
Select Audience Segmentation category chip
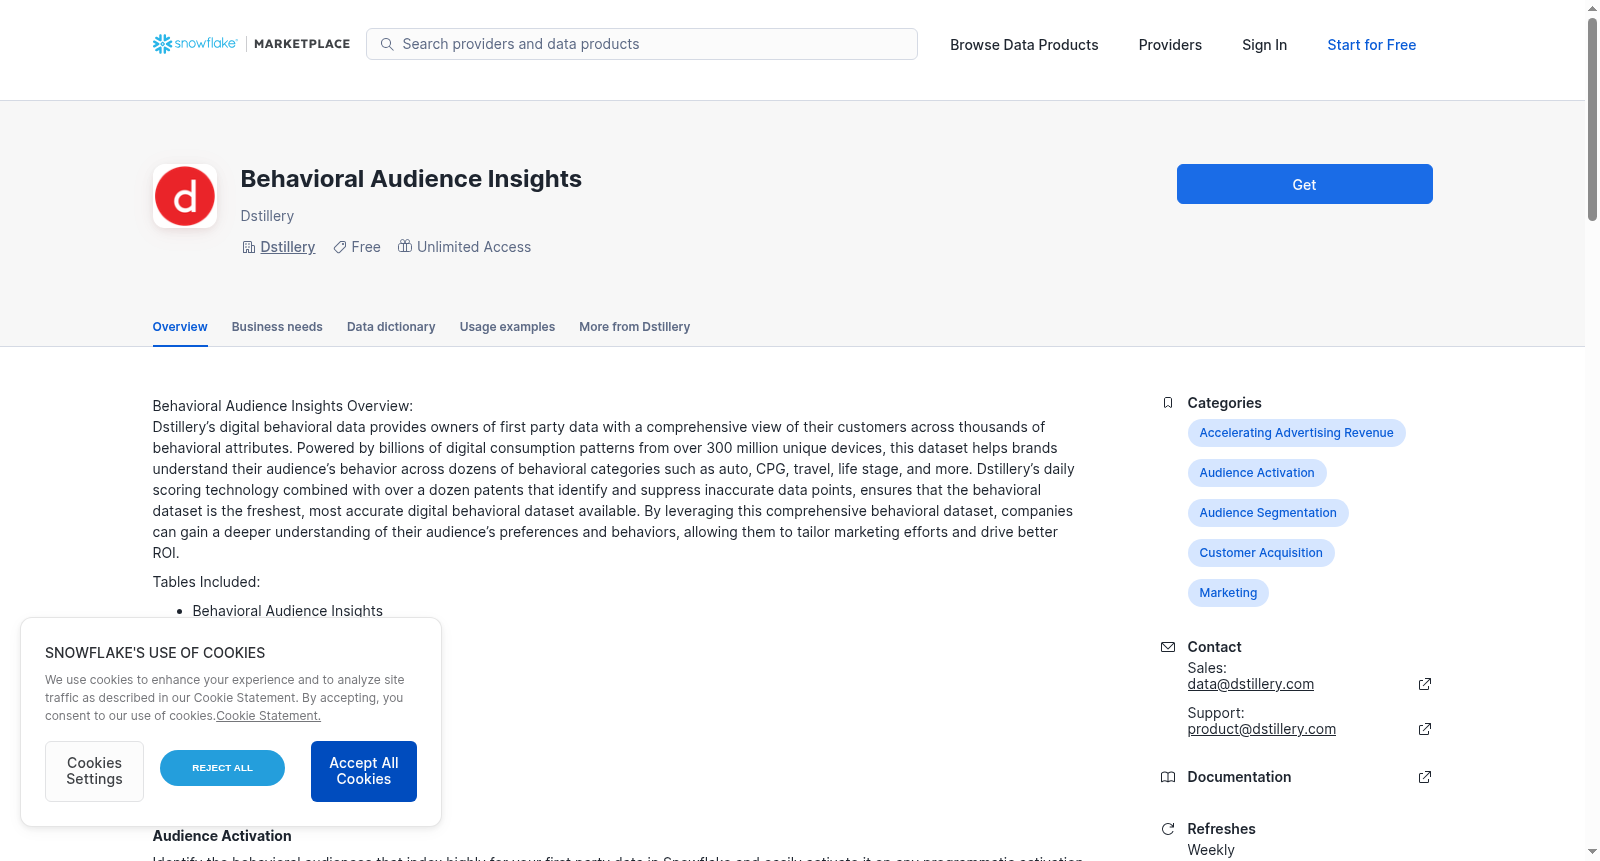1268,513
